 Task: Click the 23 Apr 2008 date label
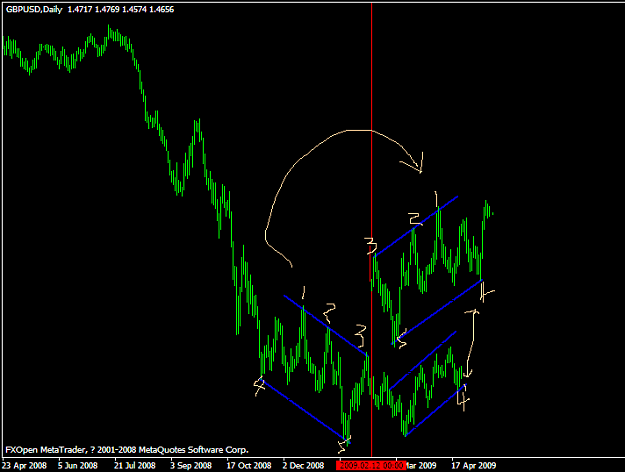24,465
